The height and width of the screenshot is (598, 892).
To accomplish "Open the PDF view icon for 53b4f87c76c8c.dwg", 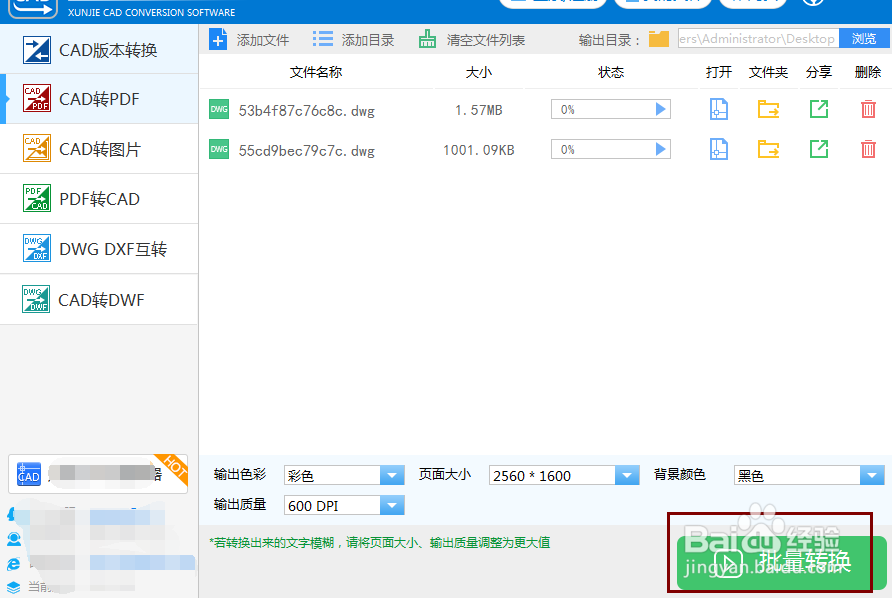I will [x=718, y=109].
